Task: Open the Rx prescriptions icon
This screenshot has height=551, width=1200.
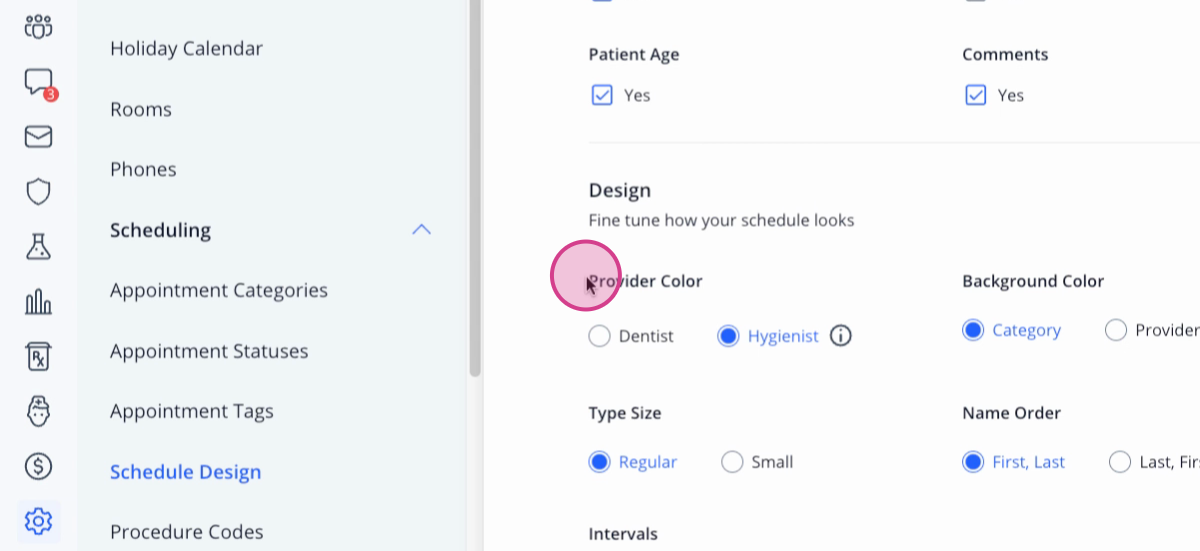Action: (x=38, y=355)
